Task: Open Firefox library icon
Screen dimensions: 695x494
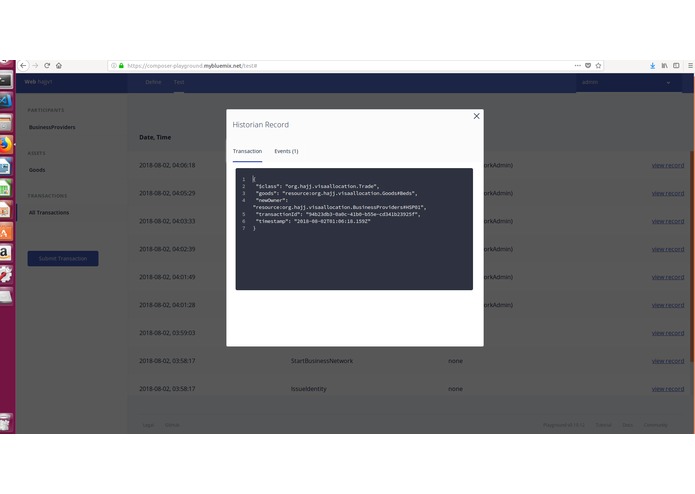Action: click(x=664, y=66)
